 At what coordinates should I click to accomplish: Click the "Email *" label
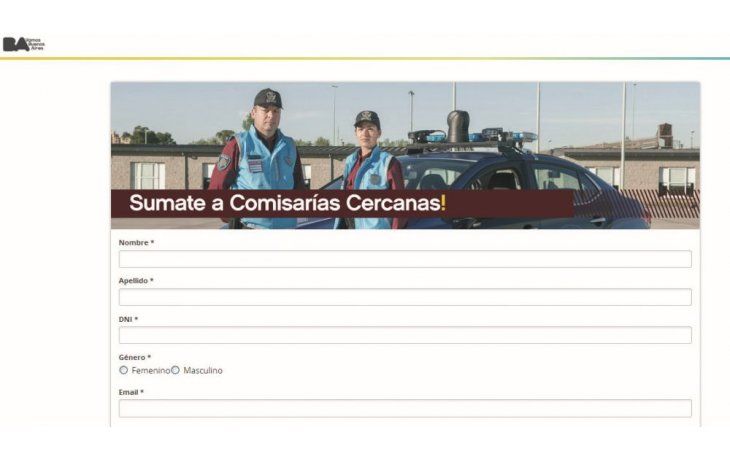click(x=131, y=392)
